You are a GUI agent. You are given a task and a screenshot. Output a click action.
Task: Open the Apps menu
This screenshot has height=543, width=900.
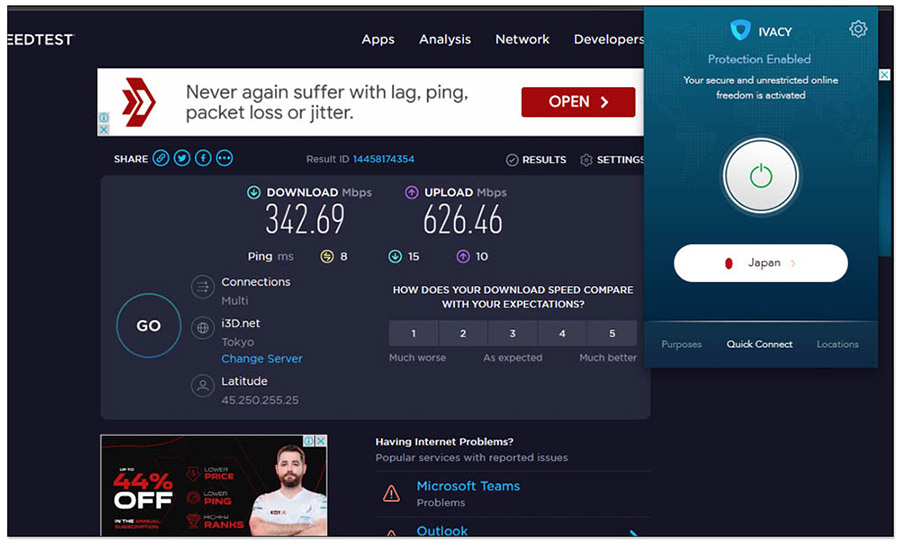378,40
